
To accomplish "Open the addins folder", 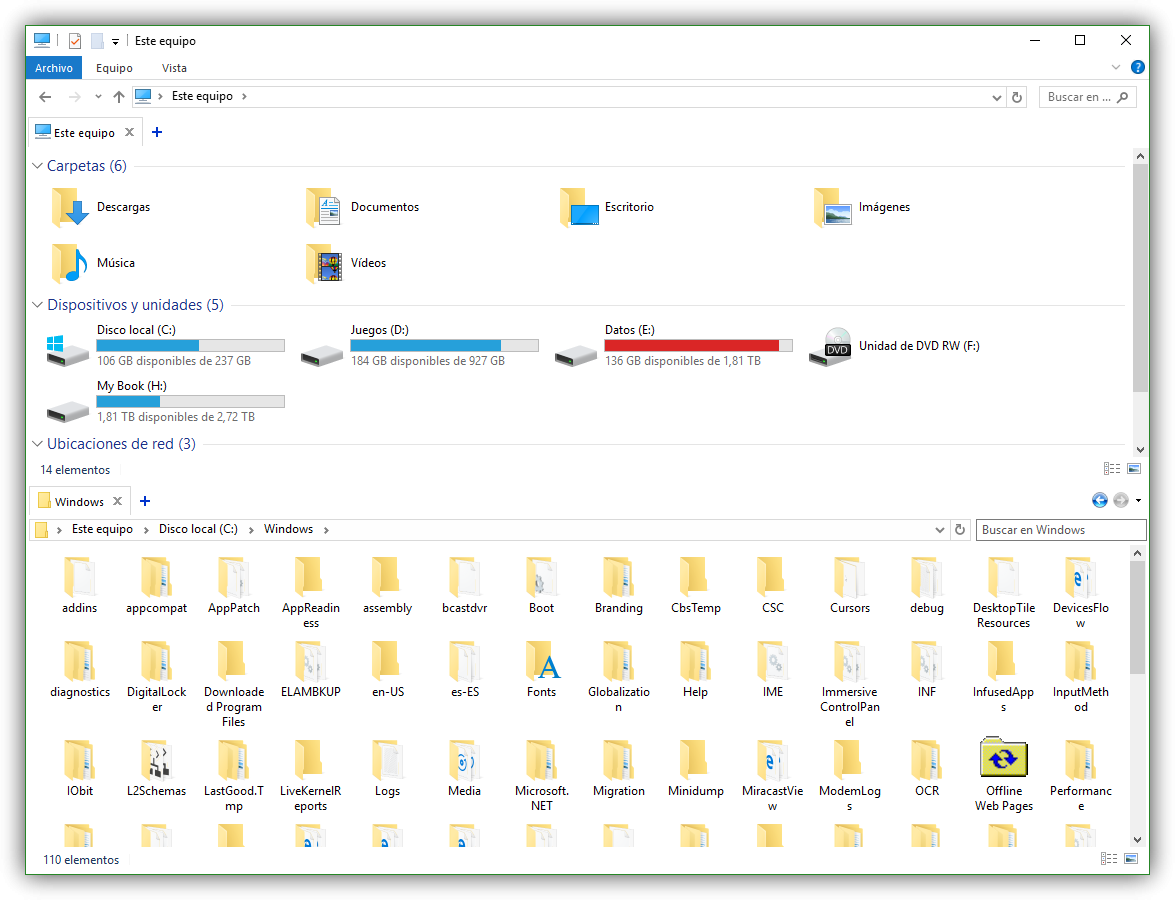I will (79, 585).
